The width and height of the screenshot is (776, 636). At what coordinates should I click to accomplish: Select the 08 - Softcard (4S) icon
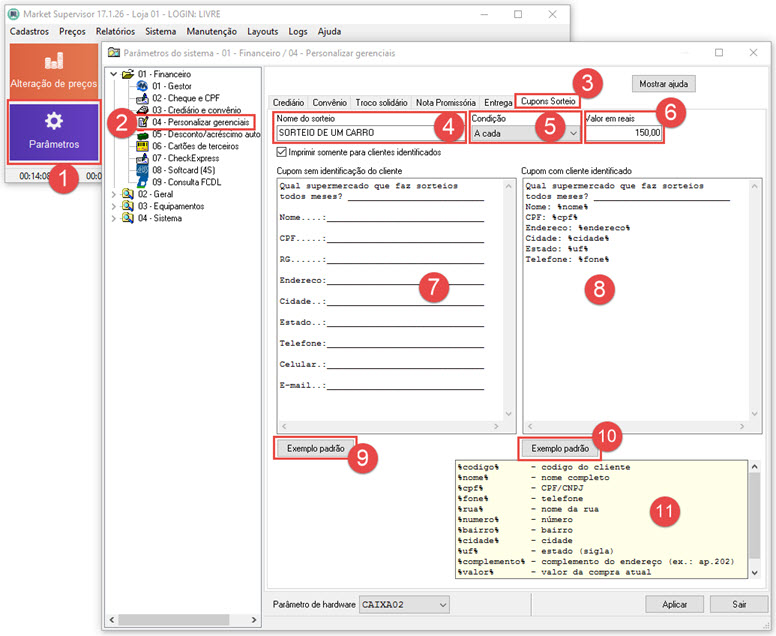coord(143,170)
